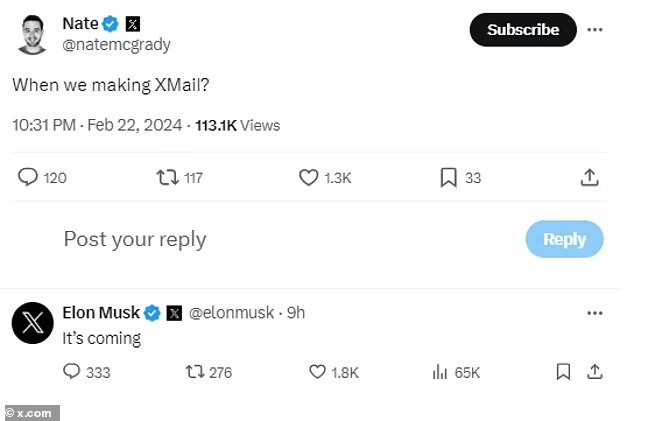The height and width of the screenshot is (421, 650).
Task: Click the reply icon on Nate's post
Action: [x=28, y=177]
